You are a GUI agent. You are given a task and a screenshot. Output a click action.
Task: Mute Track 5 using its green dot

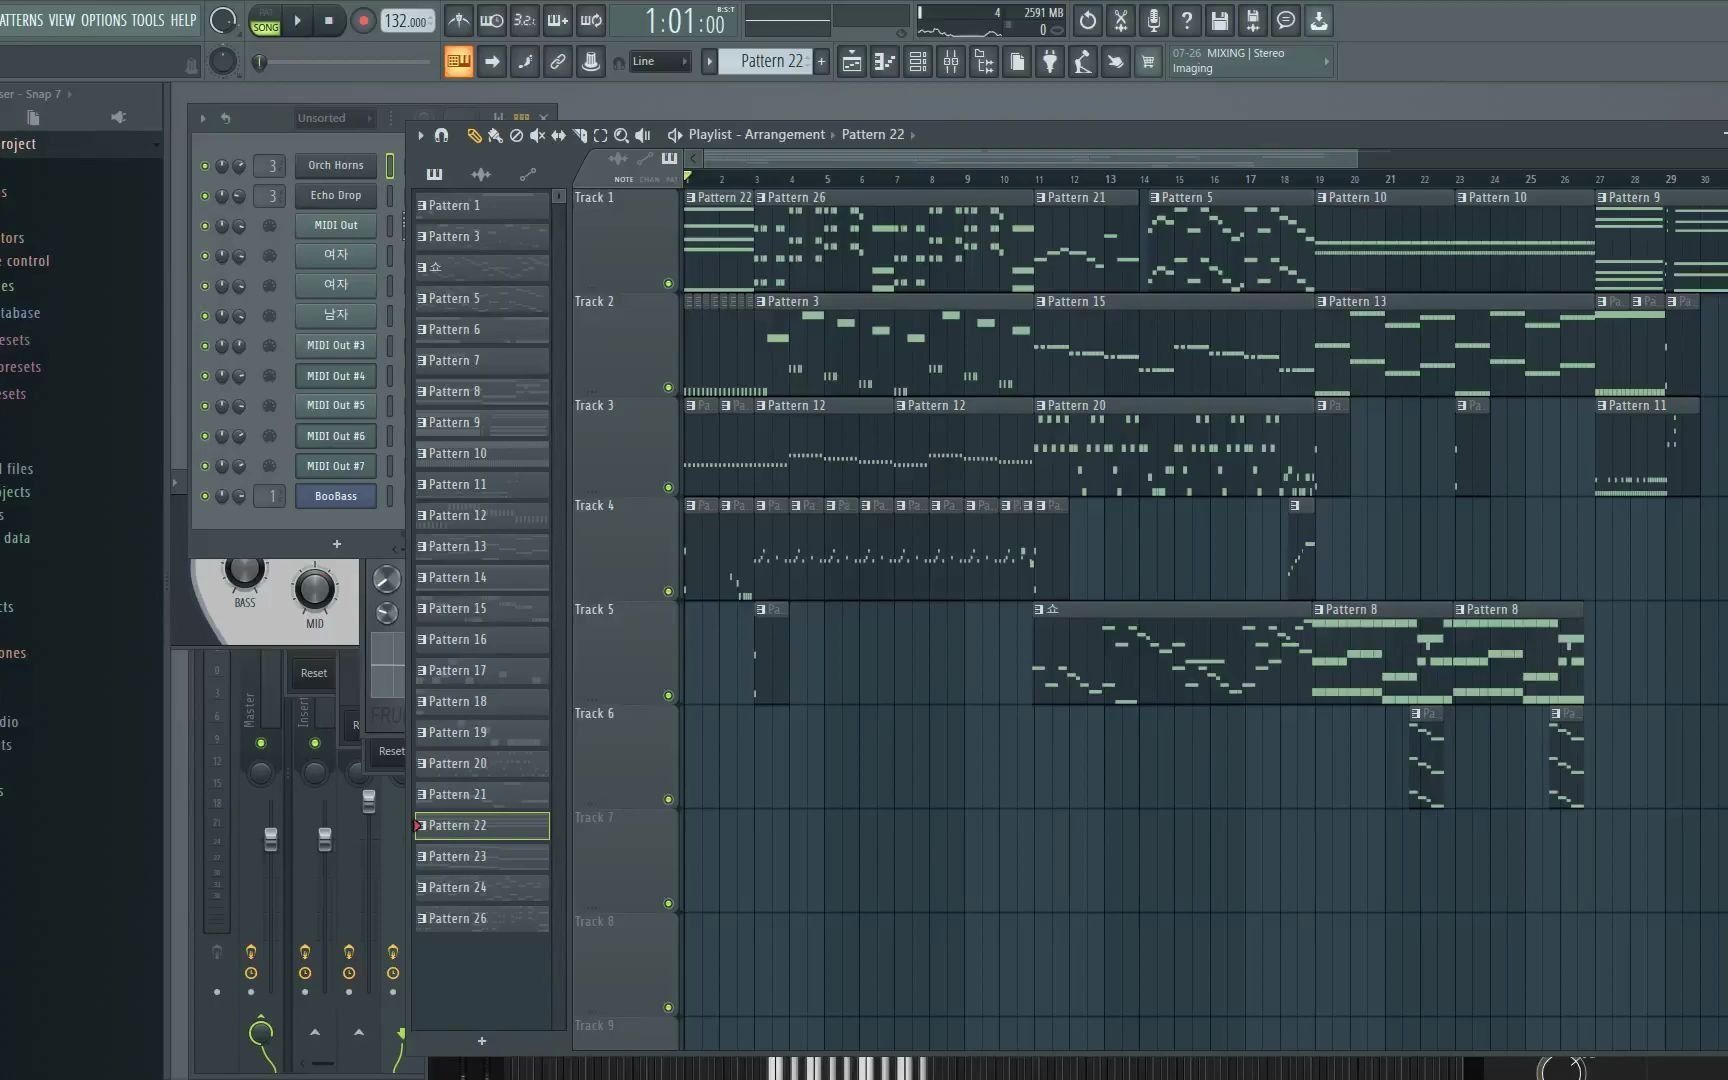pyautogui.click(x=668, y=695)
